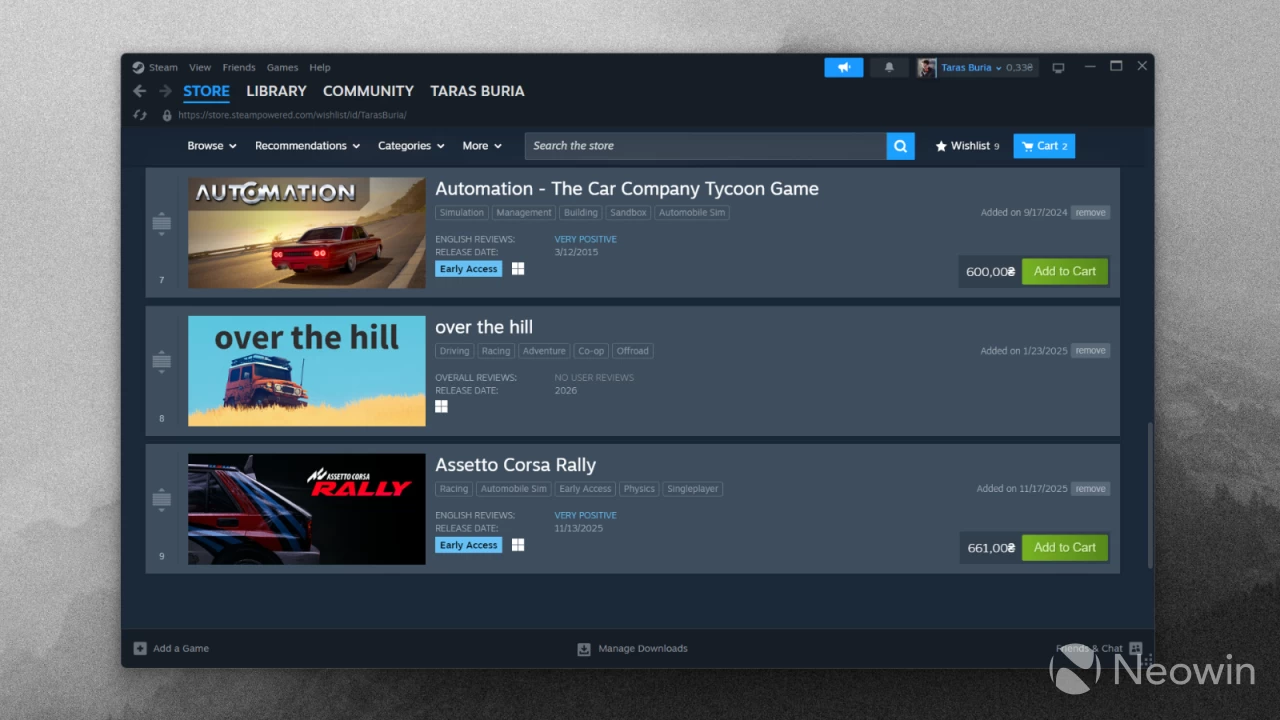Click Windows platform icon on Automation row
The width and height of the screenshot is (1280, 720).
coord(518,269)
